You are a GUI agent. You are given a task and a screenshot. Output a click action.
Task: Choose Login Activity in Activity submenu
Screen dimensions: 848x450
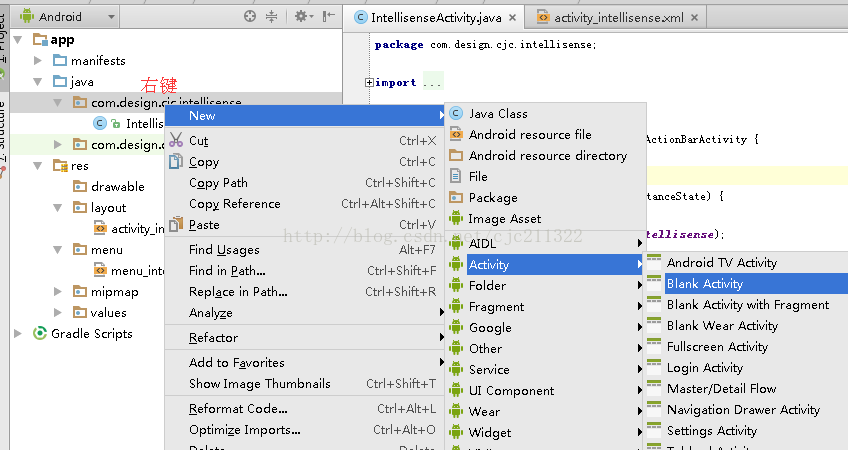coord(704,368)
